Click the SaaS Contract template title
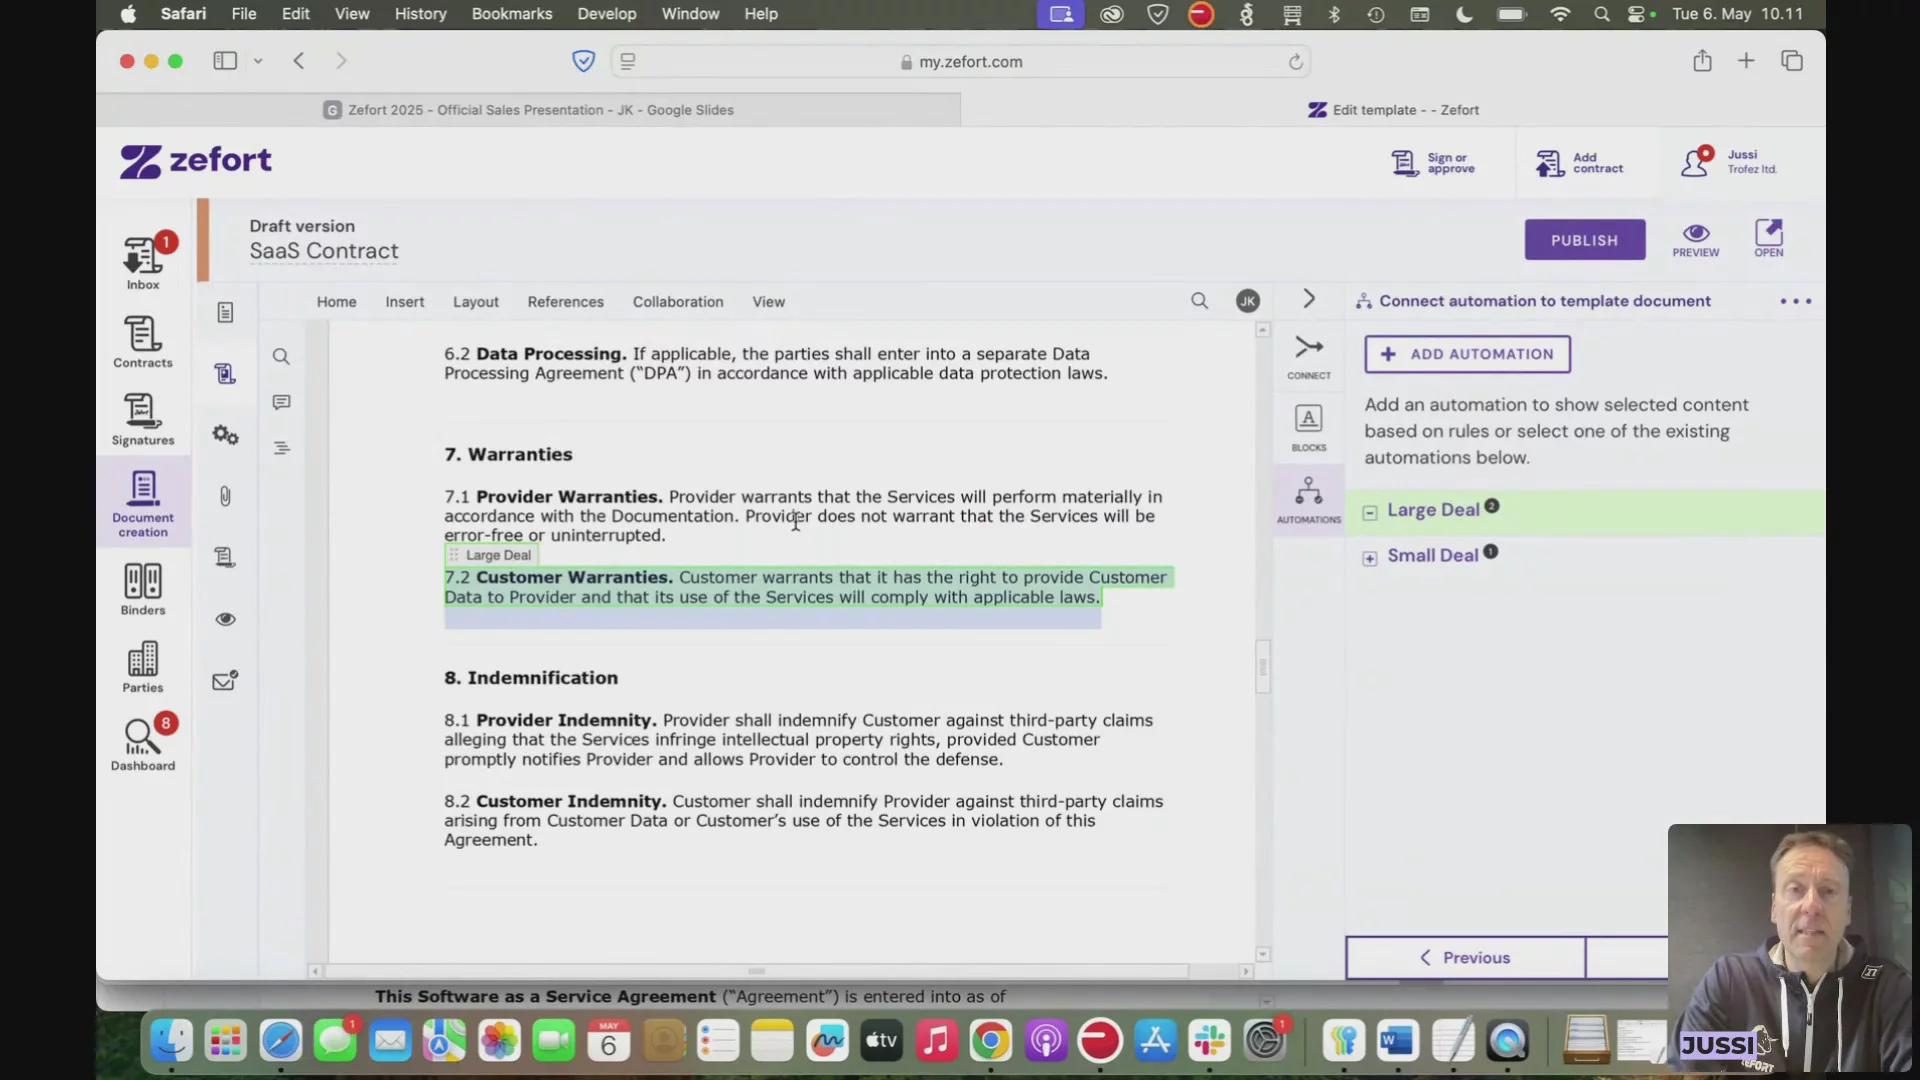1920x1080 pixels. click(324, 251)
